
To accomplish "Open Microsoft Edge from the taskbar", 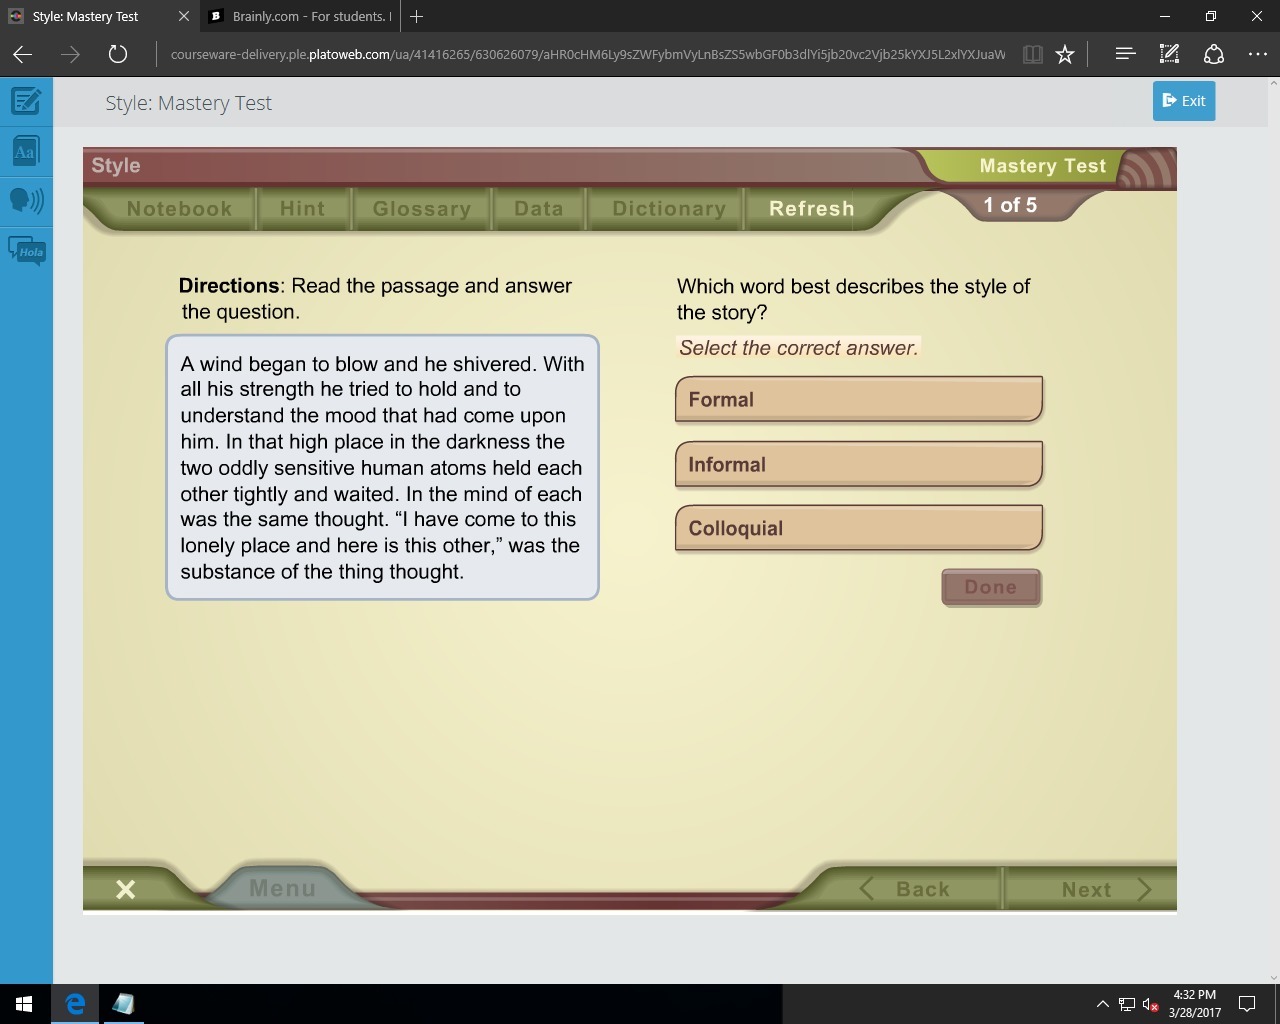I will pos(75,1004).
